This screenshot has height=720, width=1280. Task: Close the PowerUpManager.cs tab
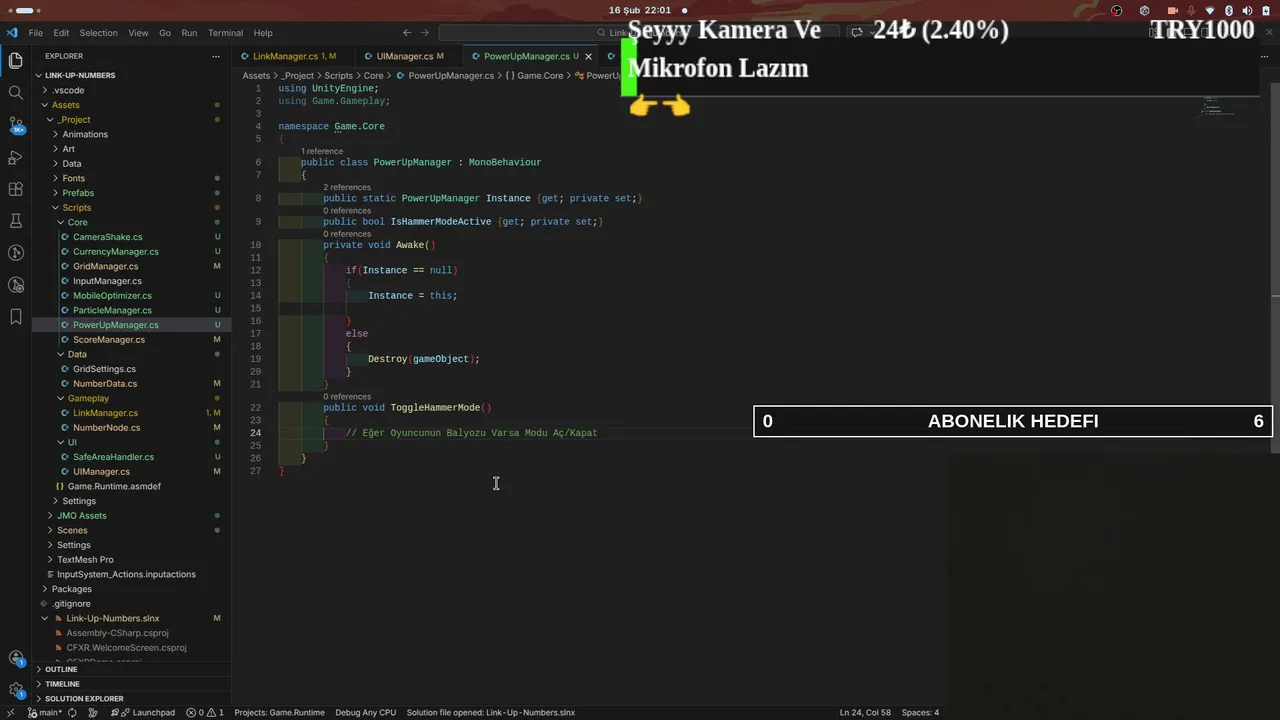coord(589,56)
